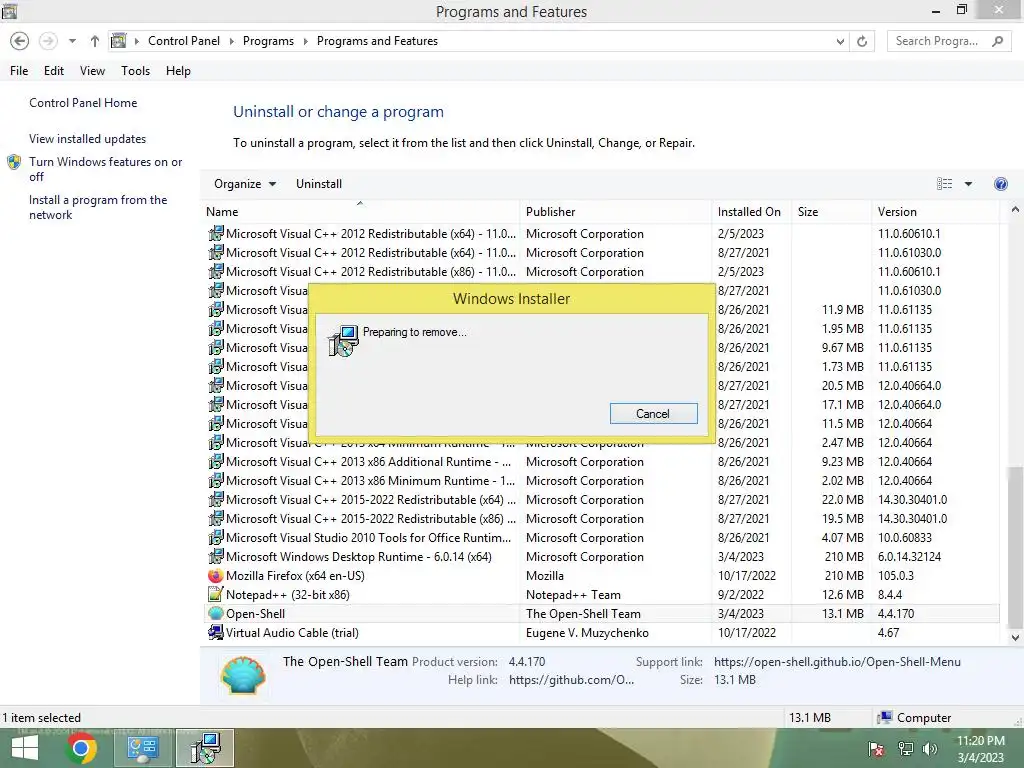Select Visual C++ 2013 x86 Minimum Runtime
Screen dimensions: 1024x768
(x=602, y=481)
